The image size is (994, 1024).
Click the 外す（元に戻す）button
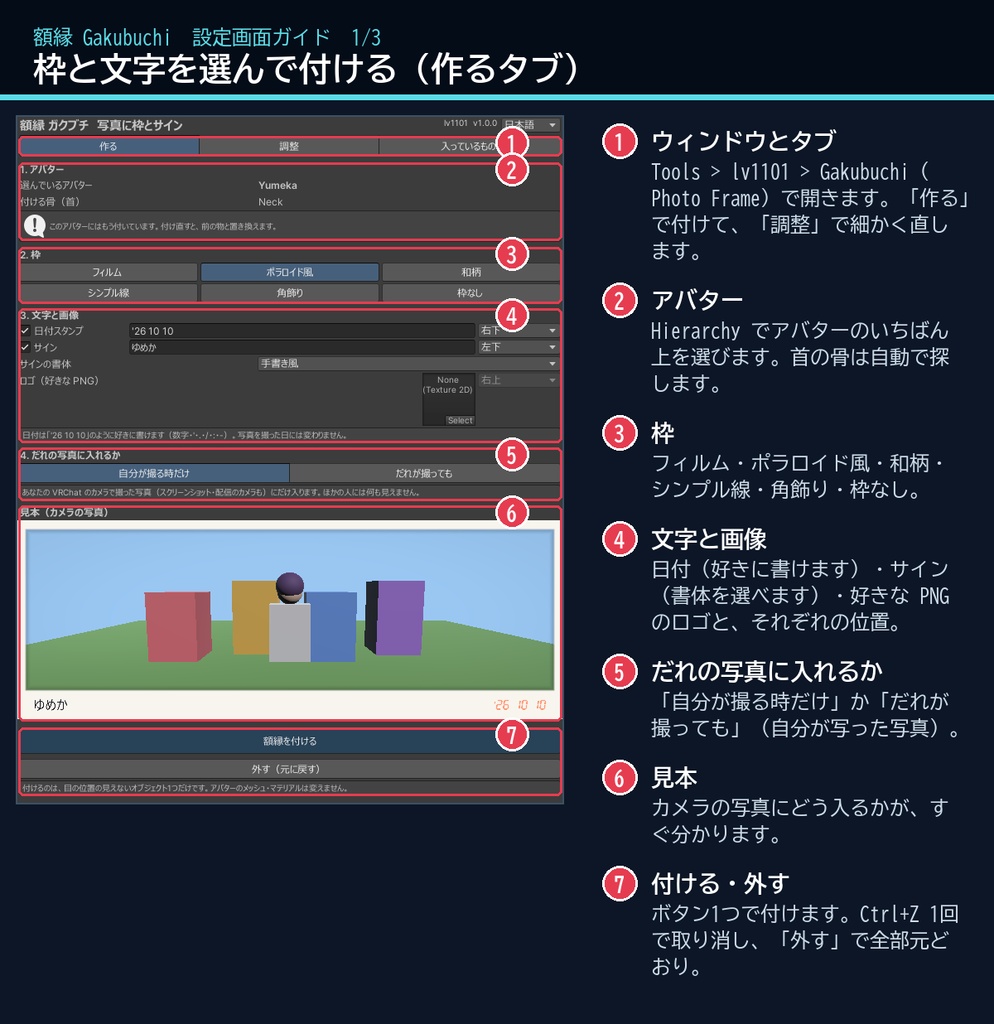pyautogui.click(x=289, y=769)
